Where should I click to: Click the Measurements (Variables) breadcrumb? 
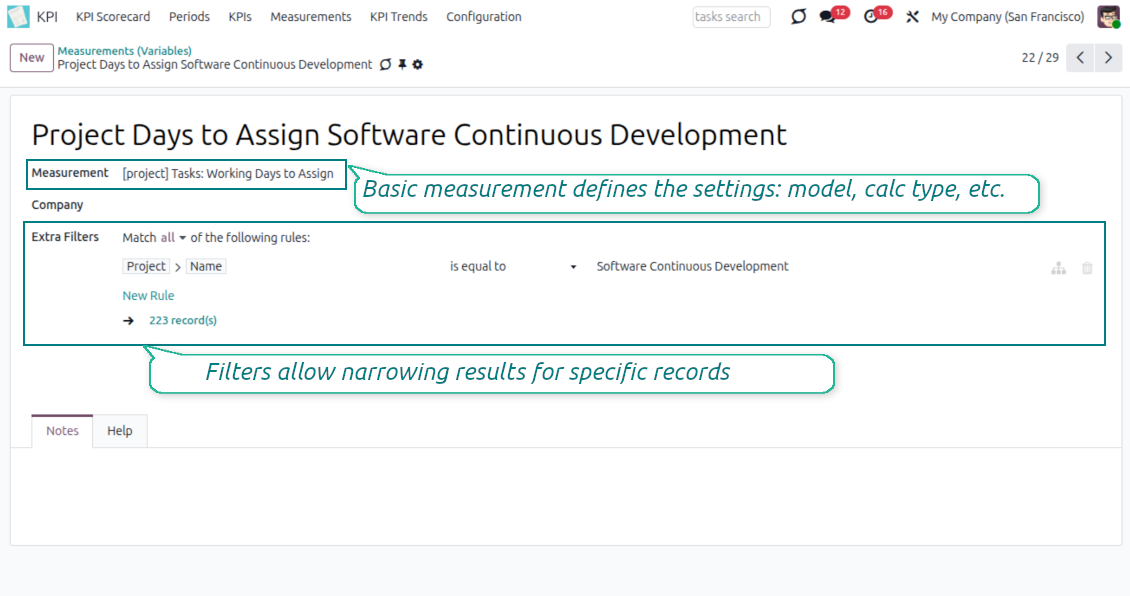point(124,51)
